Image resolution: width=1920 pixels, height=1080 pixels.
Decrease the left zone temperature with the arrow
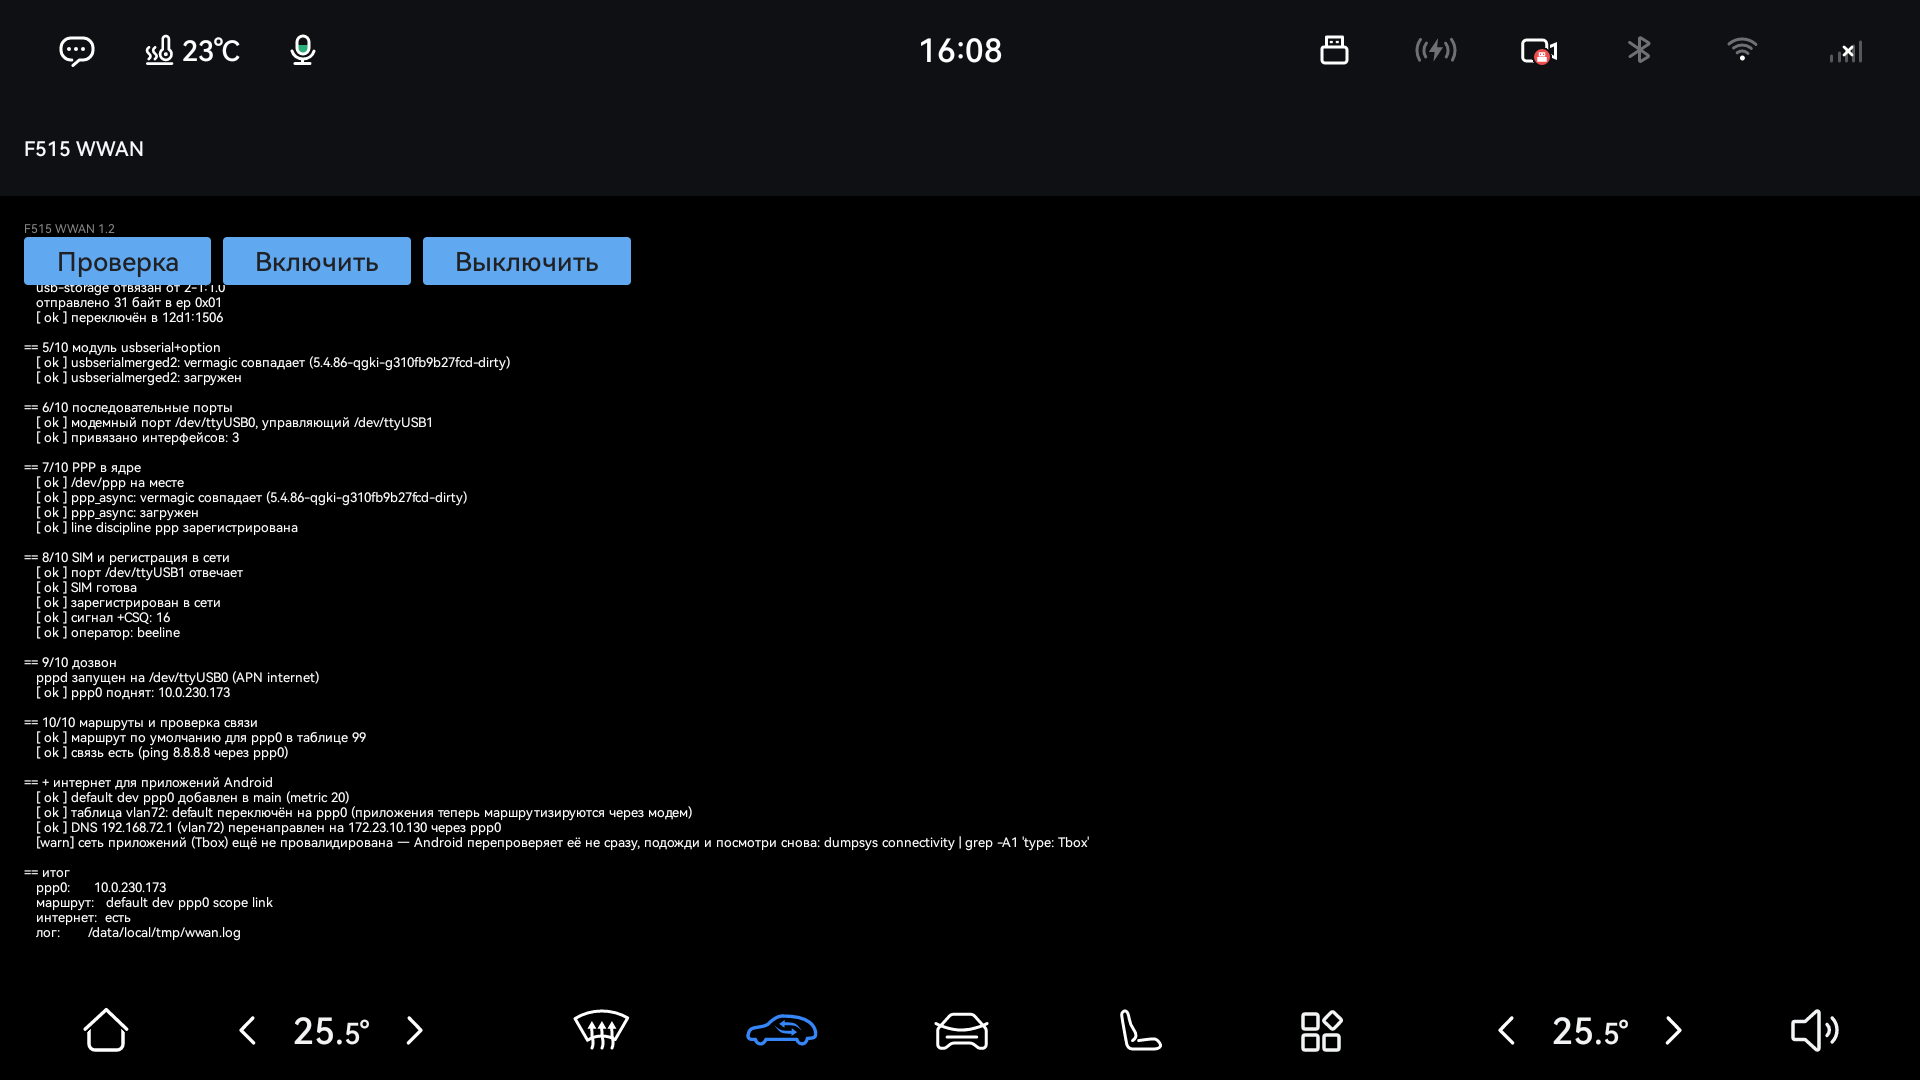point(248,1030)
